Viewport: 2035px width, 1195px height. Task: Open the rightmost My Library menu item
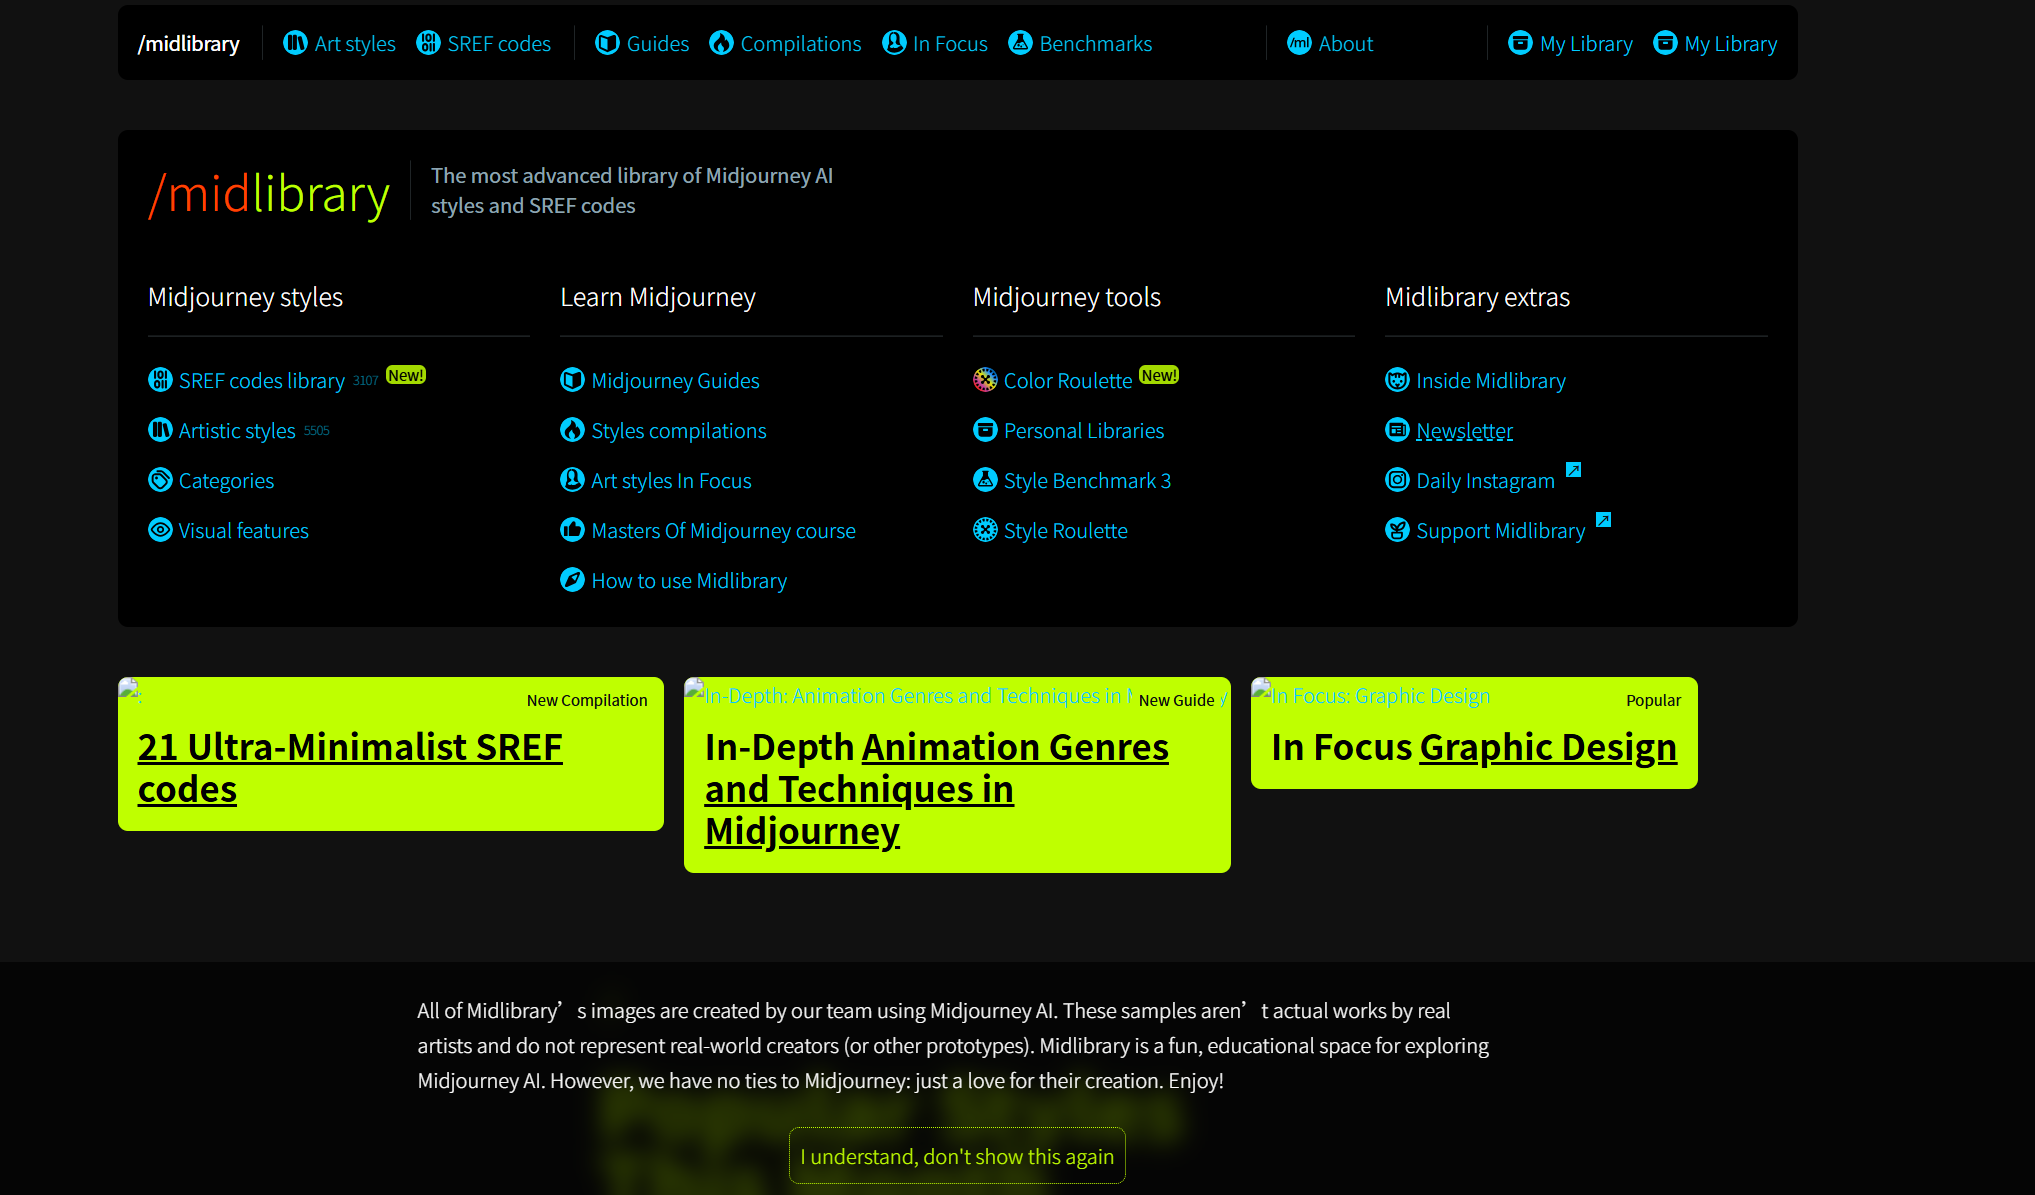[x=1730, y=44]
